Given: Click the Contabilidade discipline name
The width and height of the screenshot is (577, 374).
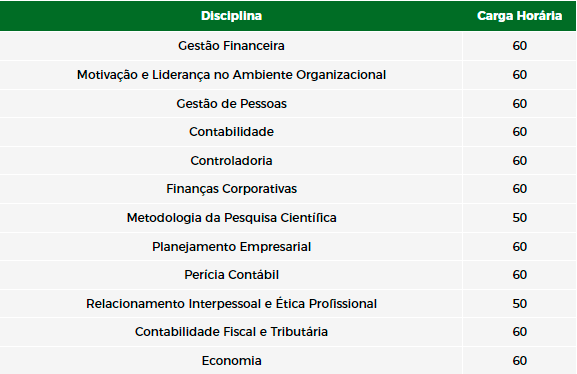Looking at the screenshot, I should tap(231, 132).
